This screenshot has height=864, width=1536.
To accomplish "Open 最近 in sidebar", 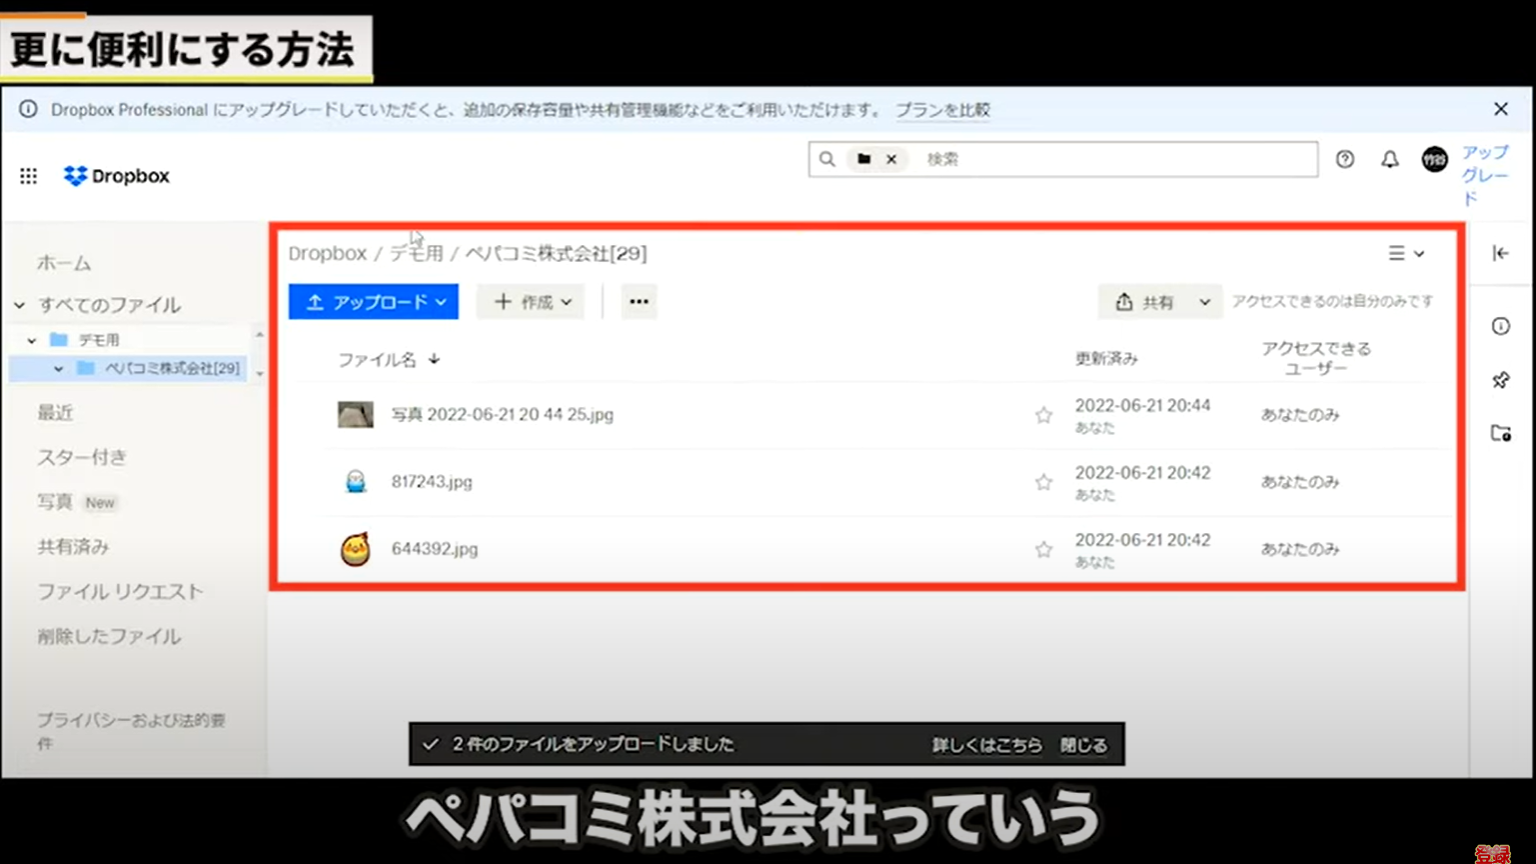I will click(x=55, y=412).
